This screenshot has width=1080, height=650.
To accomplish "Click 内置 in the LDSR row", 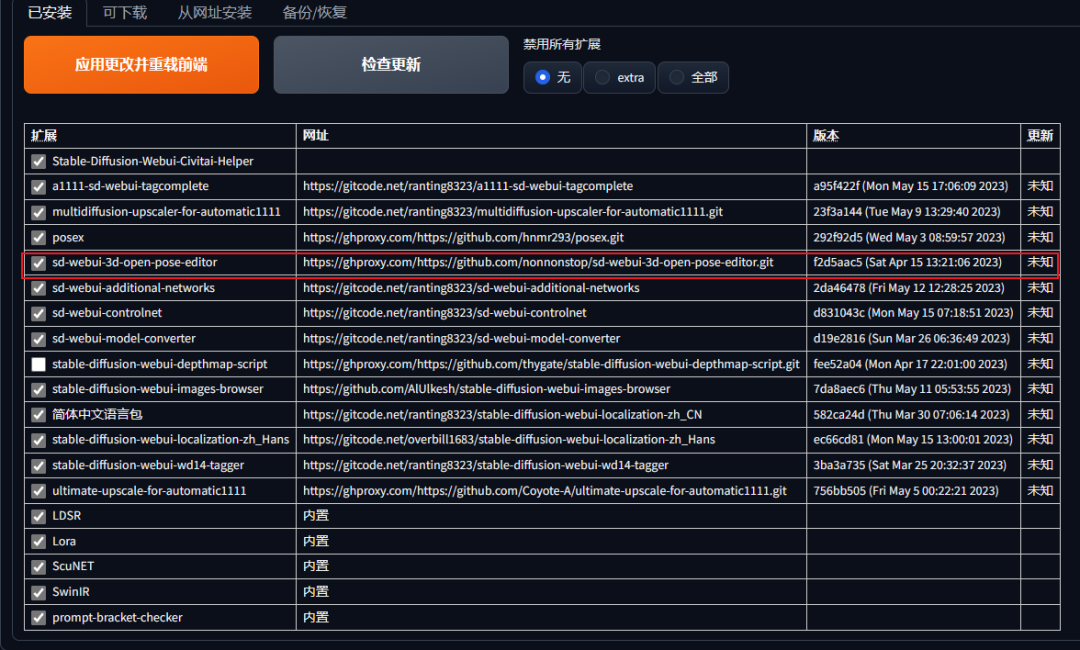I will (315, 516).
